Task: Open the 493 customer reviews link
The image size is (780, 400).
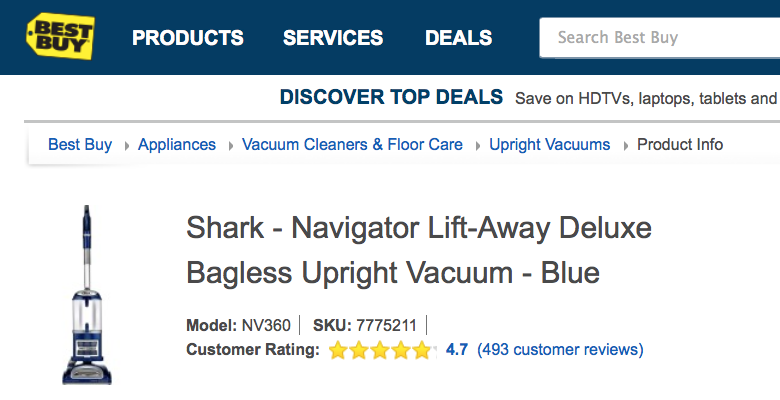Action: pos(560,350)
